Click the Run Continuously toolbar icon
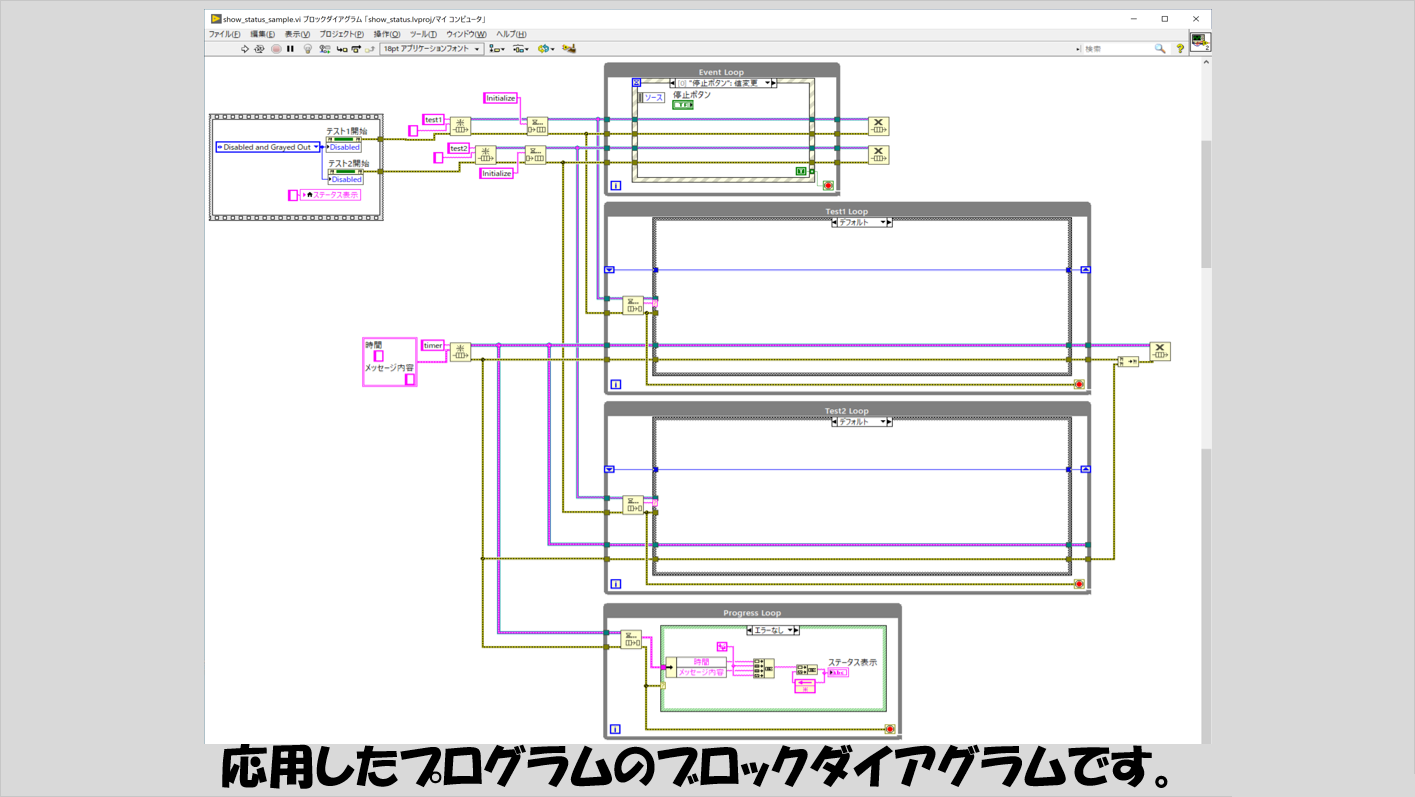The width and height of the screenshot is (1415, 797). [x=260, y=48]
